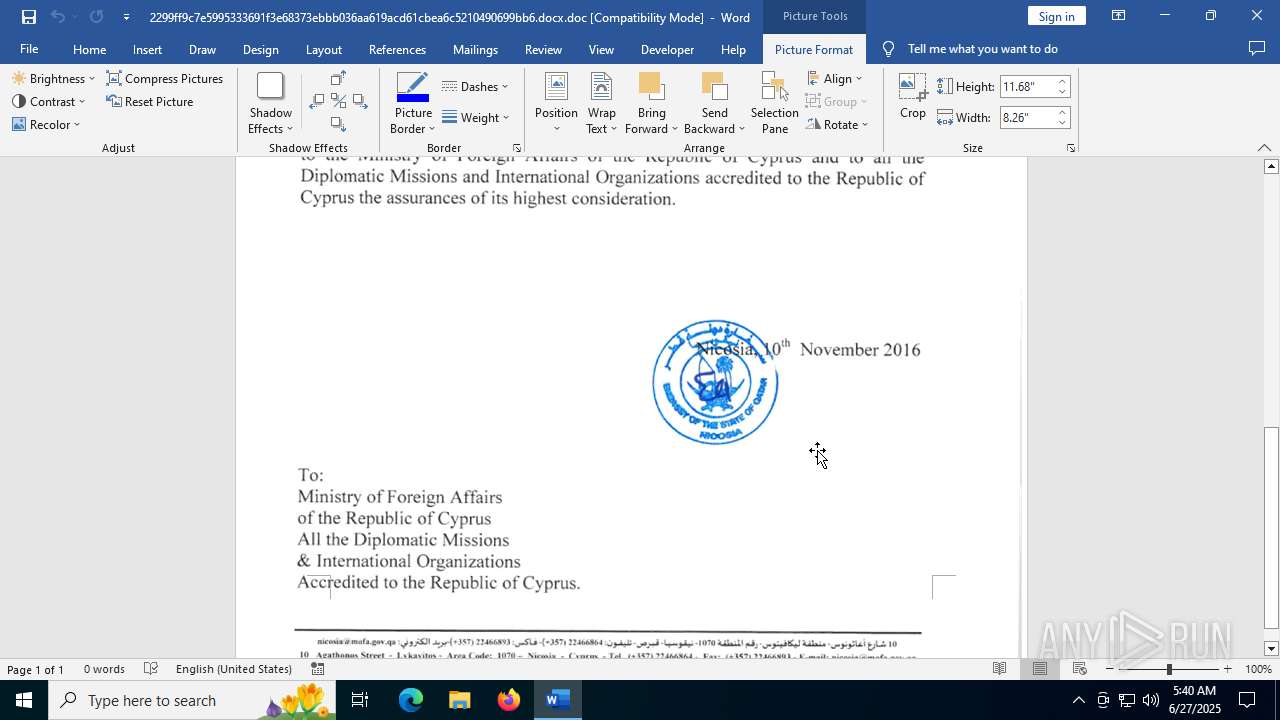Increase Height with the up spinner

coord(1063,82)
